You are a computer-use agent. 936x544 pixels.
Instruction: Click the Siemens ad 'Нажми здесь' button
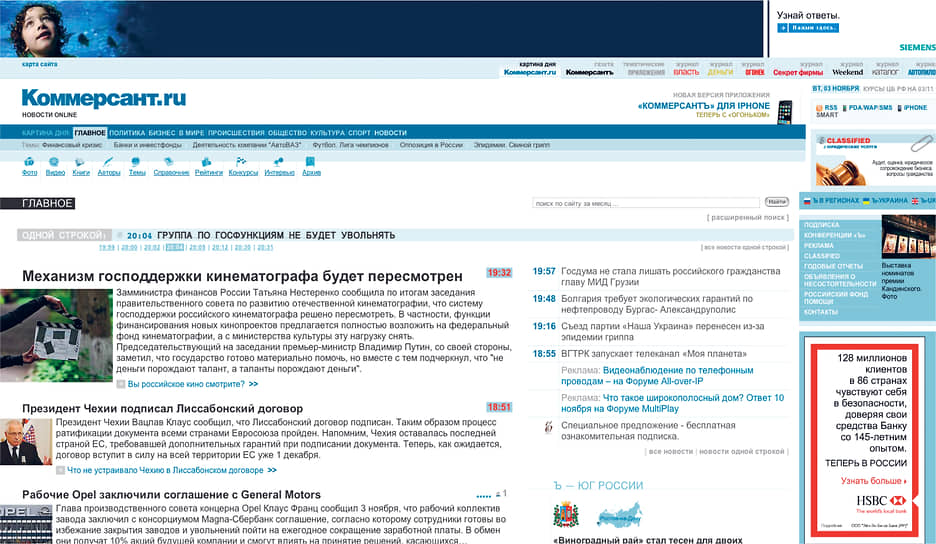tap(808, 28)
